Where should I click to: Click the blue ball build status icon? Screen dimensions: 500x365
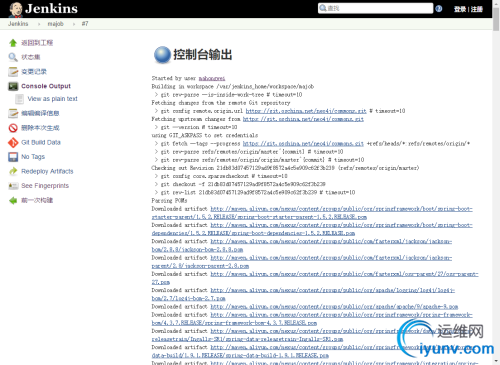click(162, 55)
